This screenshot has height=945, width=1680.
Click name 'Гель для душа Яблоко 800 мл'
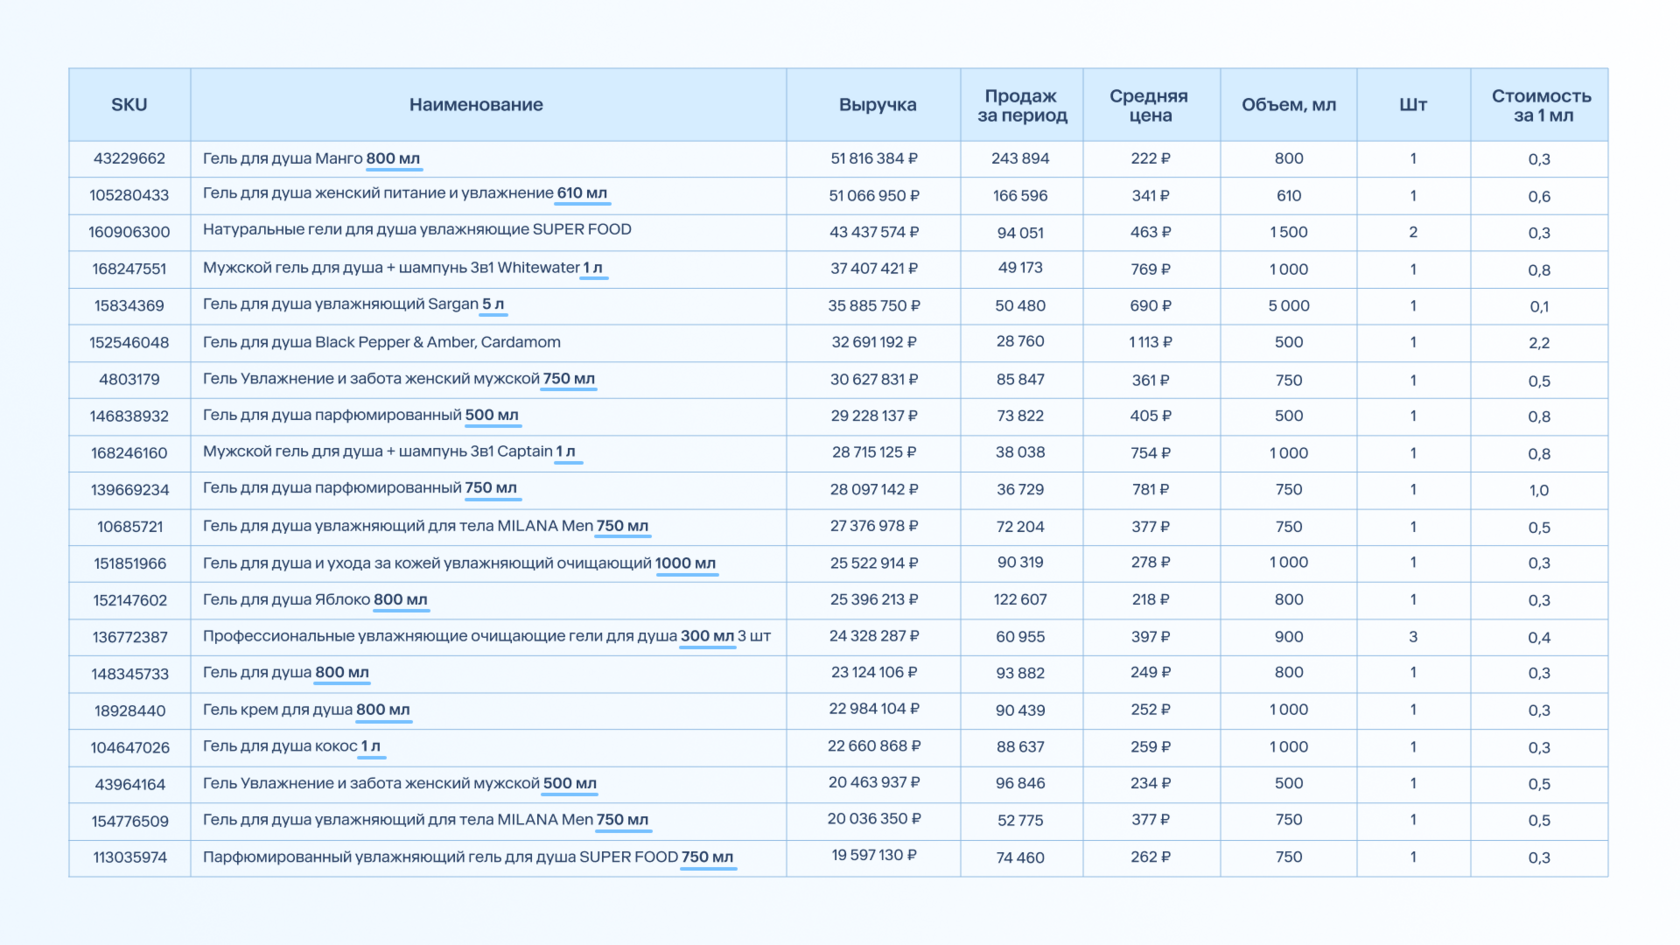click(315, 600)
